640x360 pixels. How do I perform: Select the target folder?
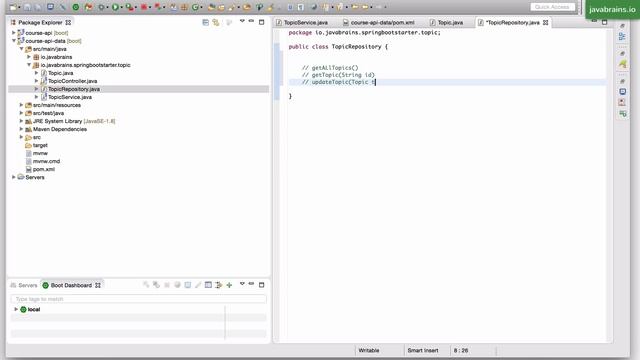[40, 145]
